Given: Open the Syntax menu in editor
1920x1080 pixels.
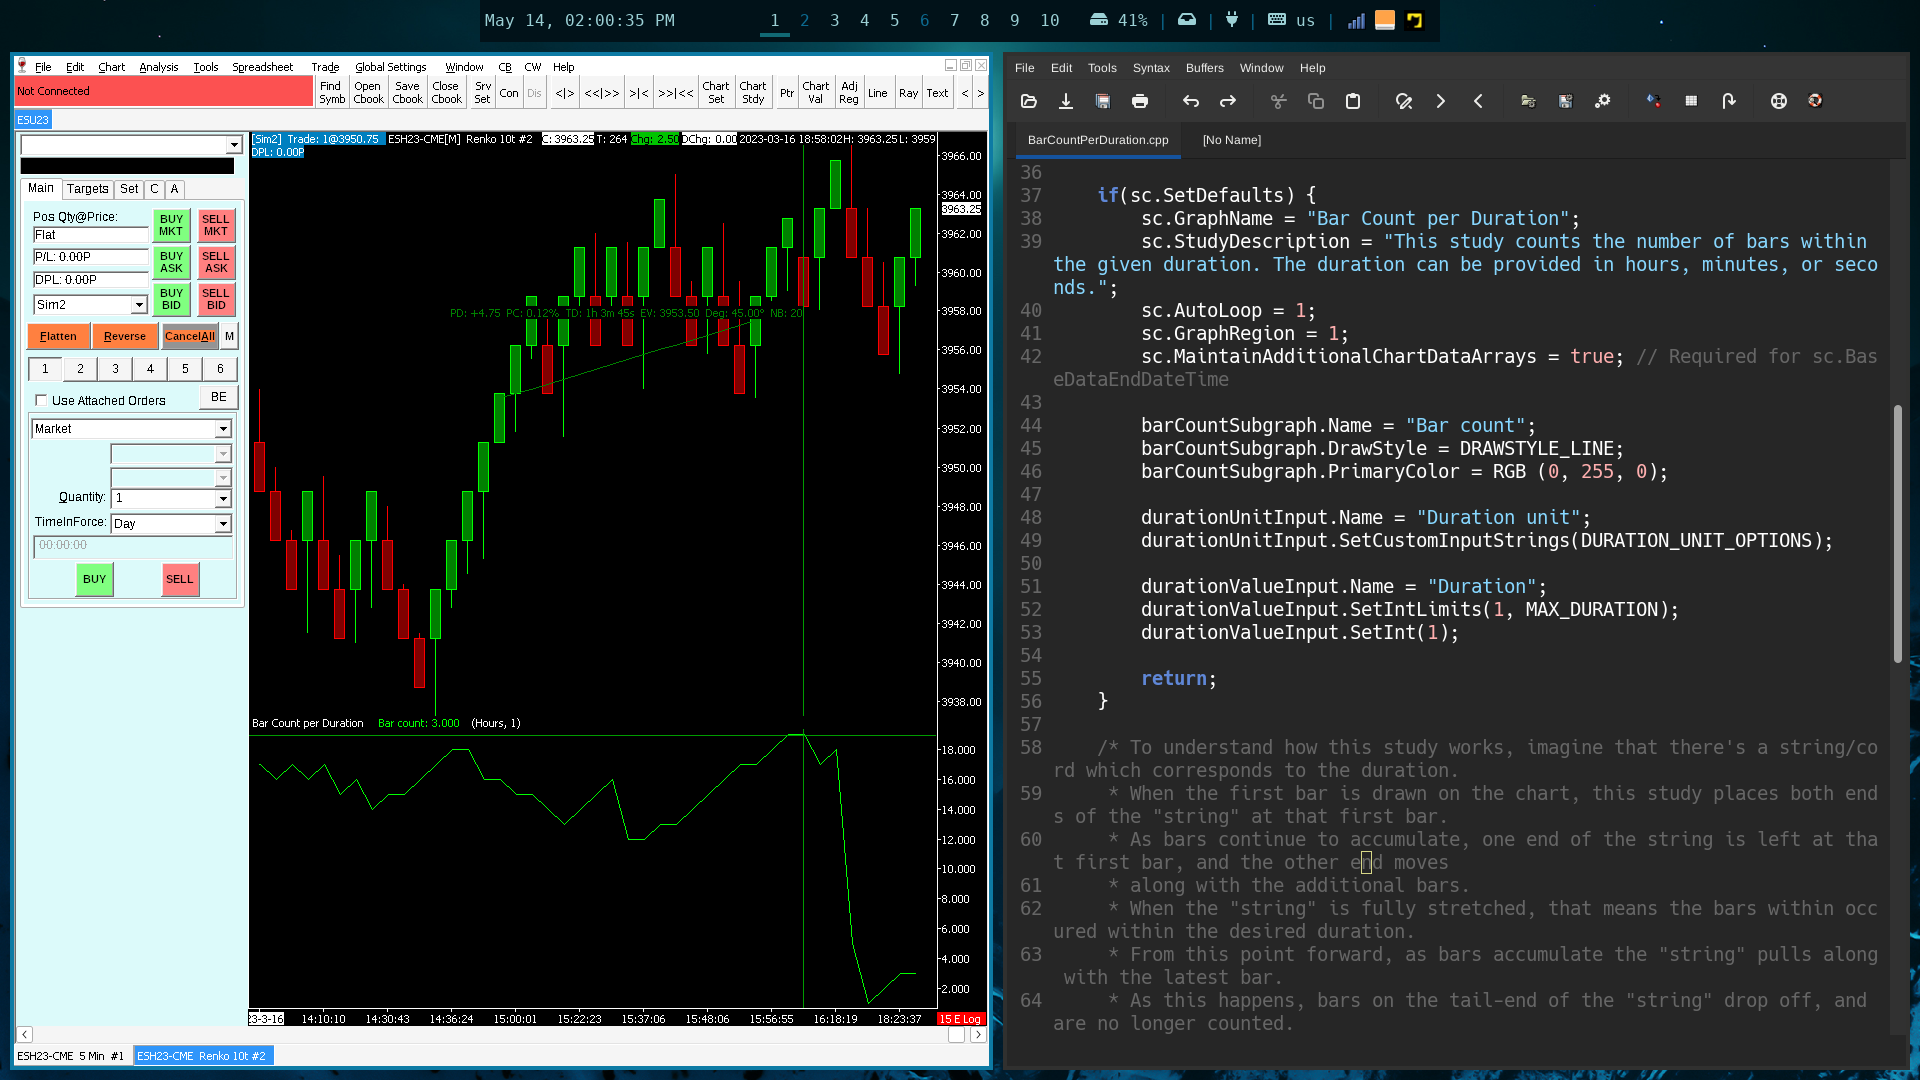Looking at the screenshot, I should point(1150,68).
